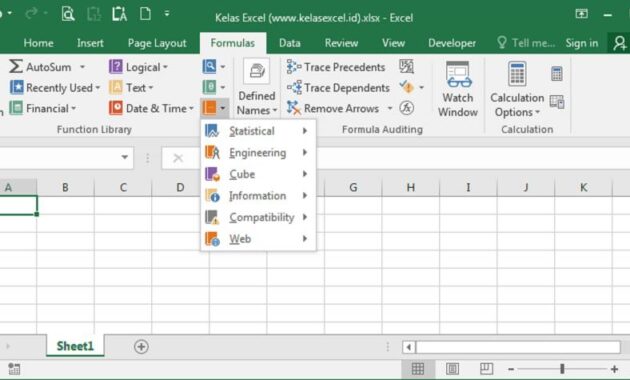Click the Spelling icon in Quick Access

(x=119, y=14)
